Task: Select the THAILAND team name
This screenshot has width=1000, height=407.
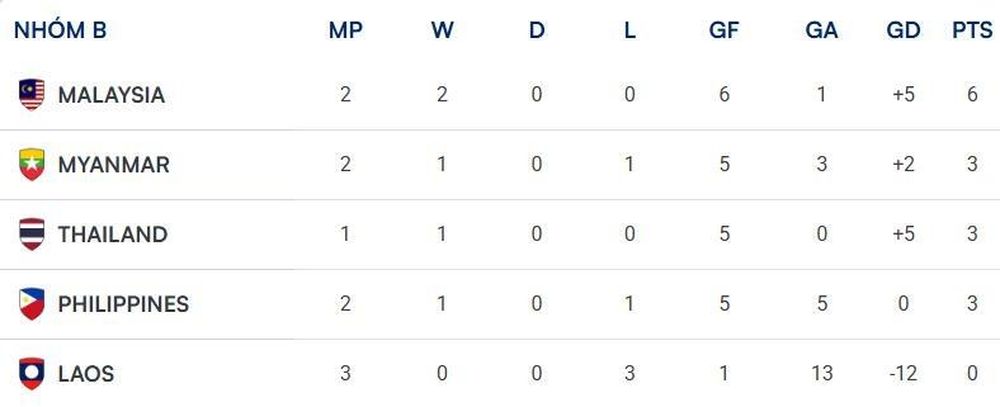Action: click(x=113, y=234)
